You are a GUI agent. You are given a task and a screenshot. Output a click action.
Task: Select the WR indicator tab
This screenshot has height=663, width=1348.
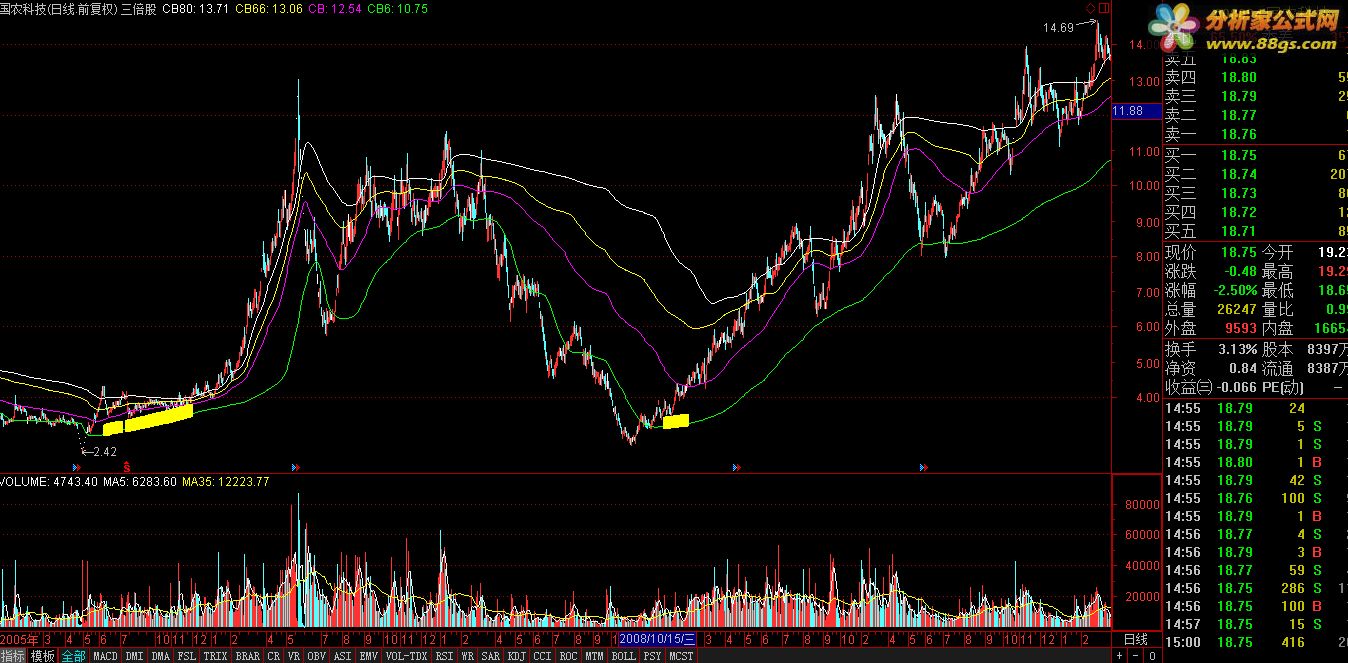click(x=468, y=656)
